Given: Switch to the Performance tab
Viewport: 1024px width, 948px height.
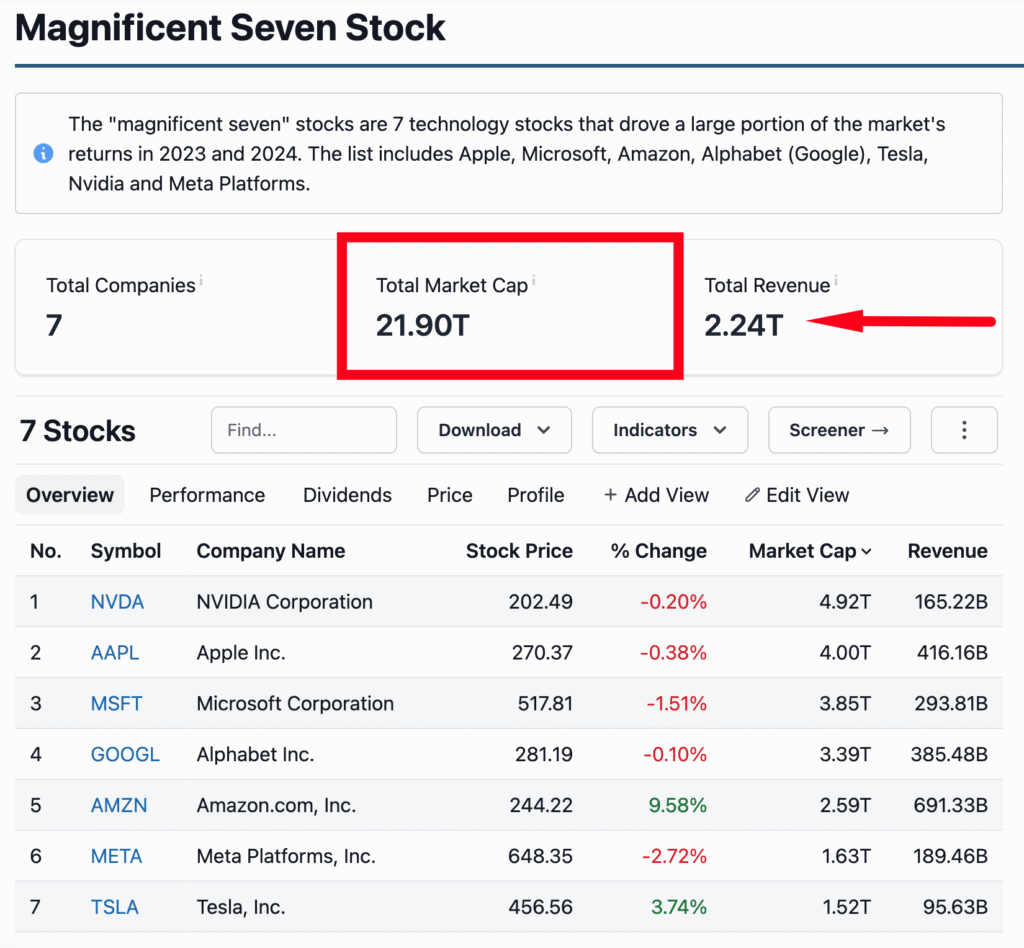Looking at the screenshot, I should tap(207, 495).
